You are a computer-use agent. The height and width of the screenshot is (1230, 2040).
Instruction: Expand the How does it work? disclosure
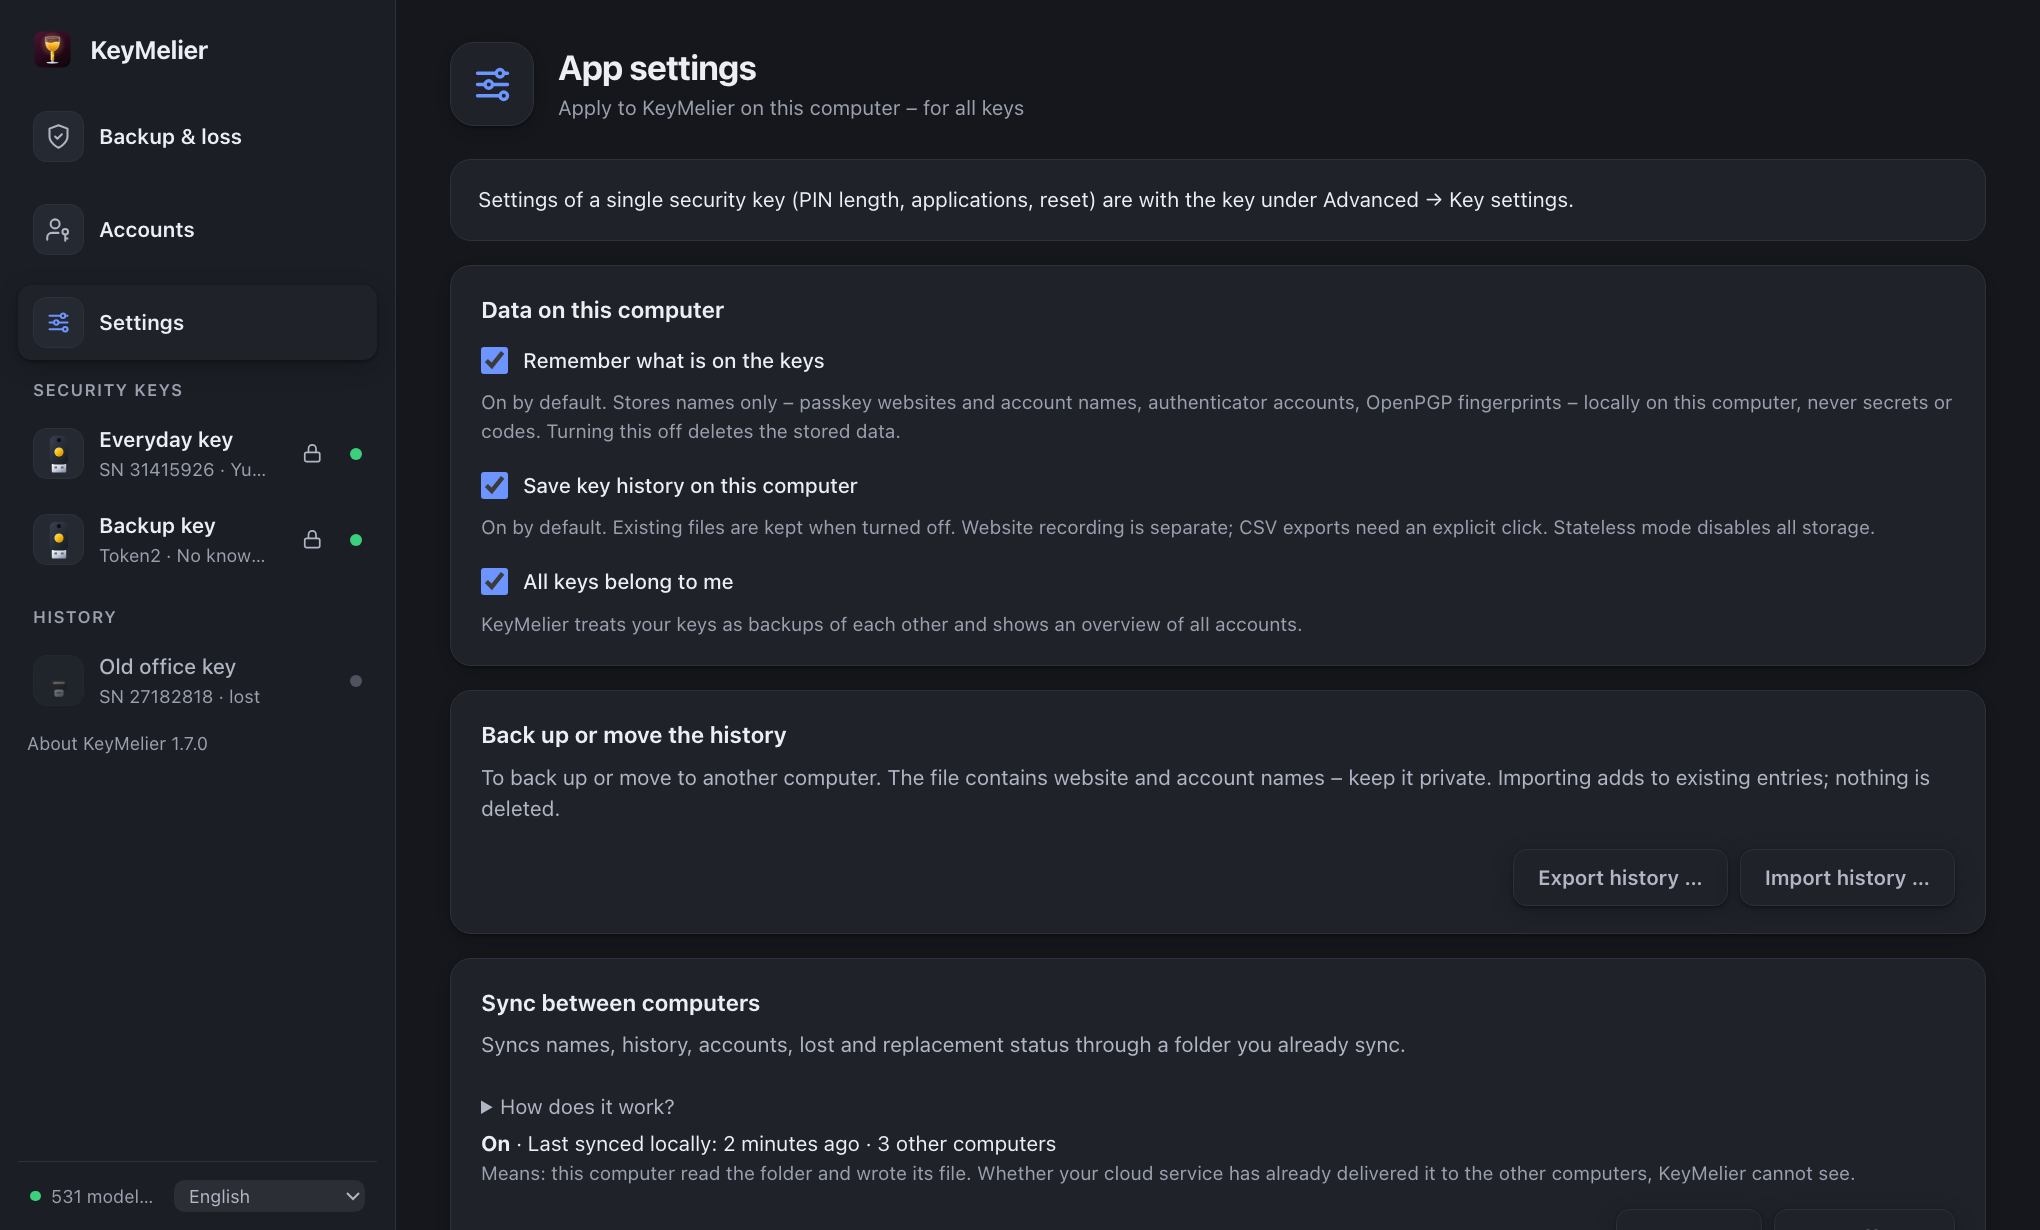(x=577, y=1107)
